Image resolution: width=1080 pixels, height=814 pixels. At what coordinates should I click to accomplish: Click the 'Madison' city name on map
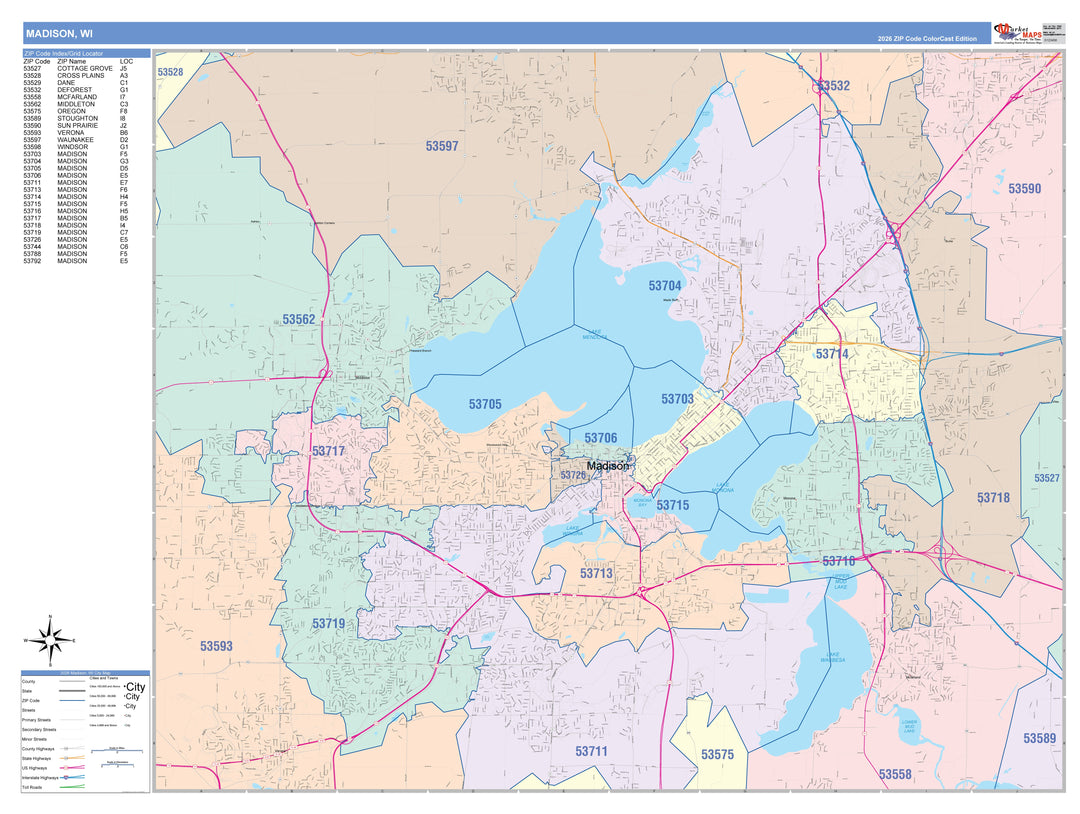click(x=608, y=466)
